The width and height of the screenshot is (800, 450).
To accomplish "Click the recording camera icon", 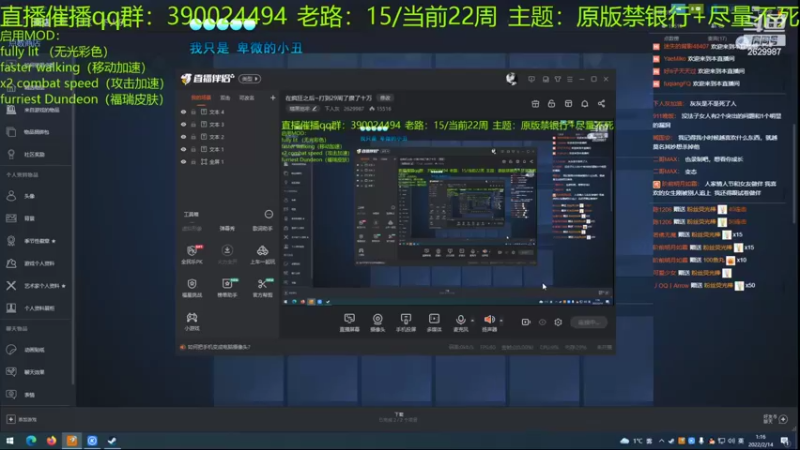I will point(526,322).
